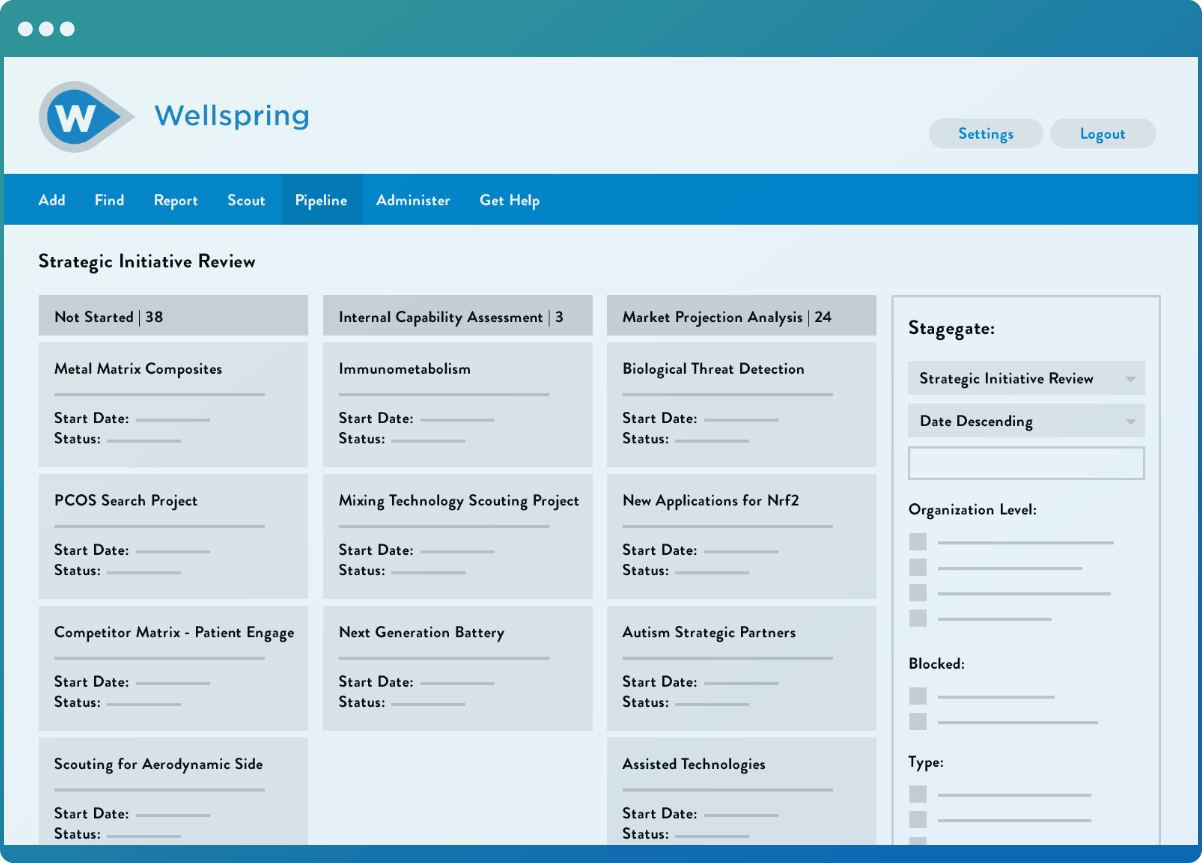Select the Scout navigation item

[x=246, y=200]
